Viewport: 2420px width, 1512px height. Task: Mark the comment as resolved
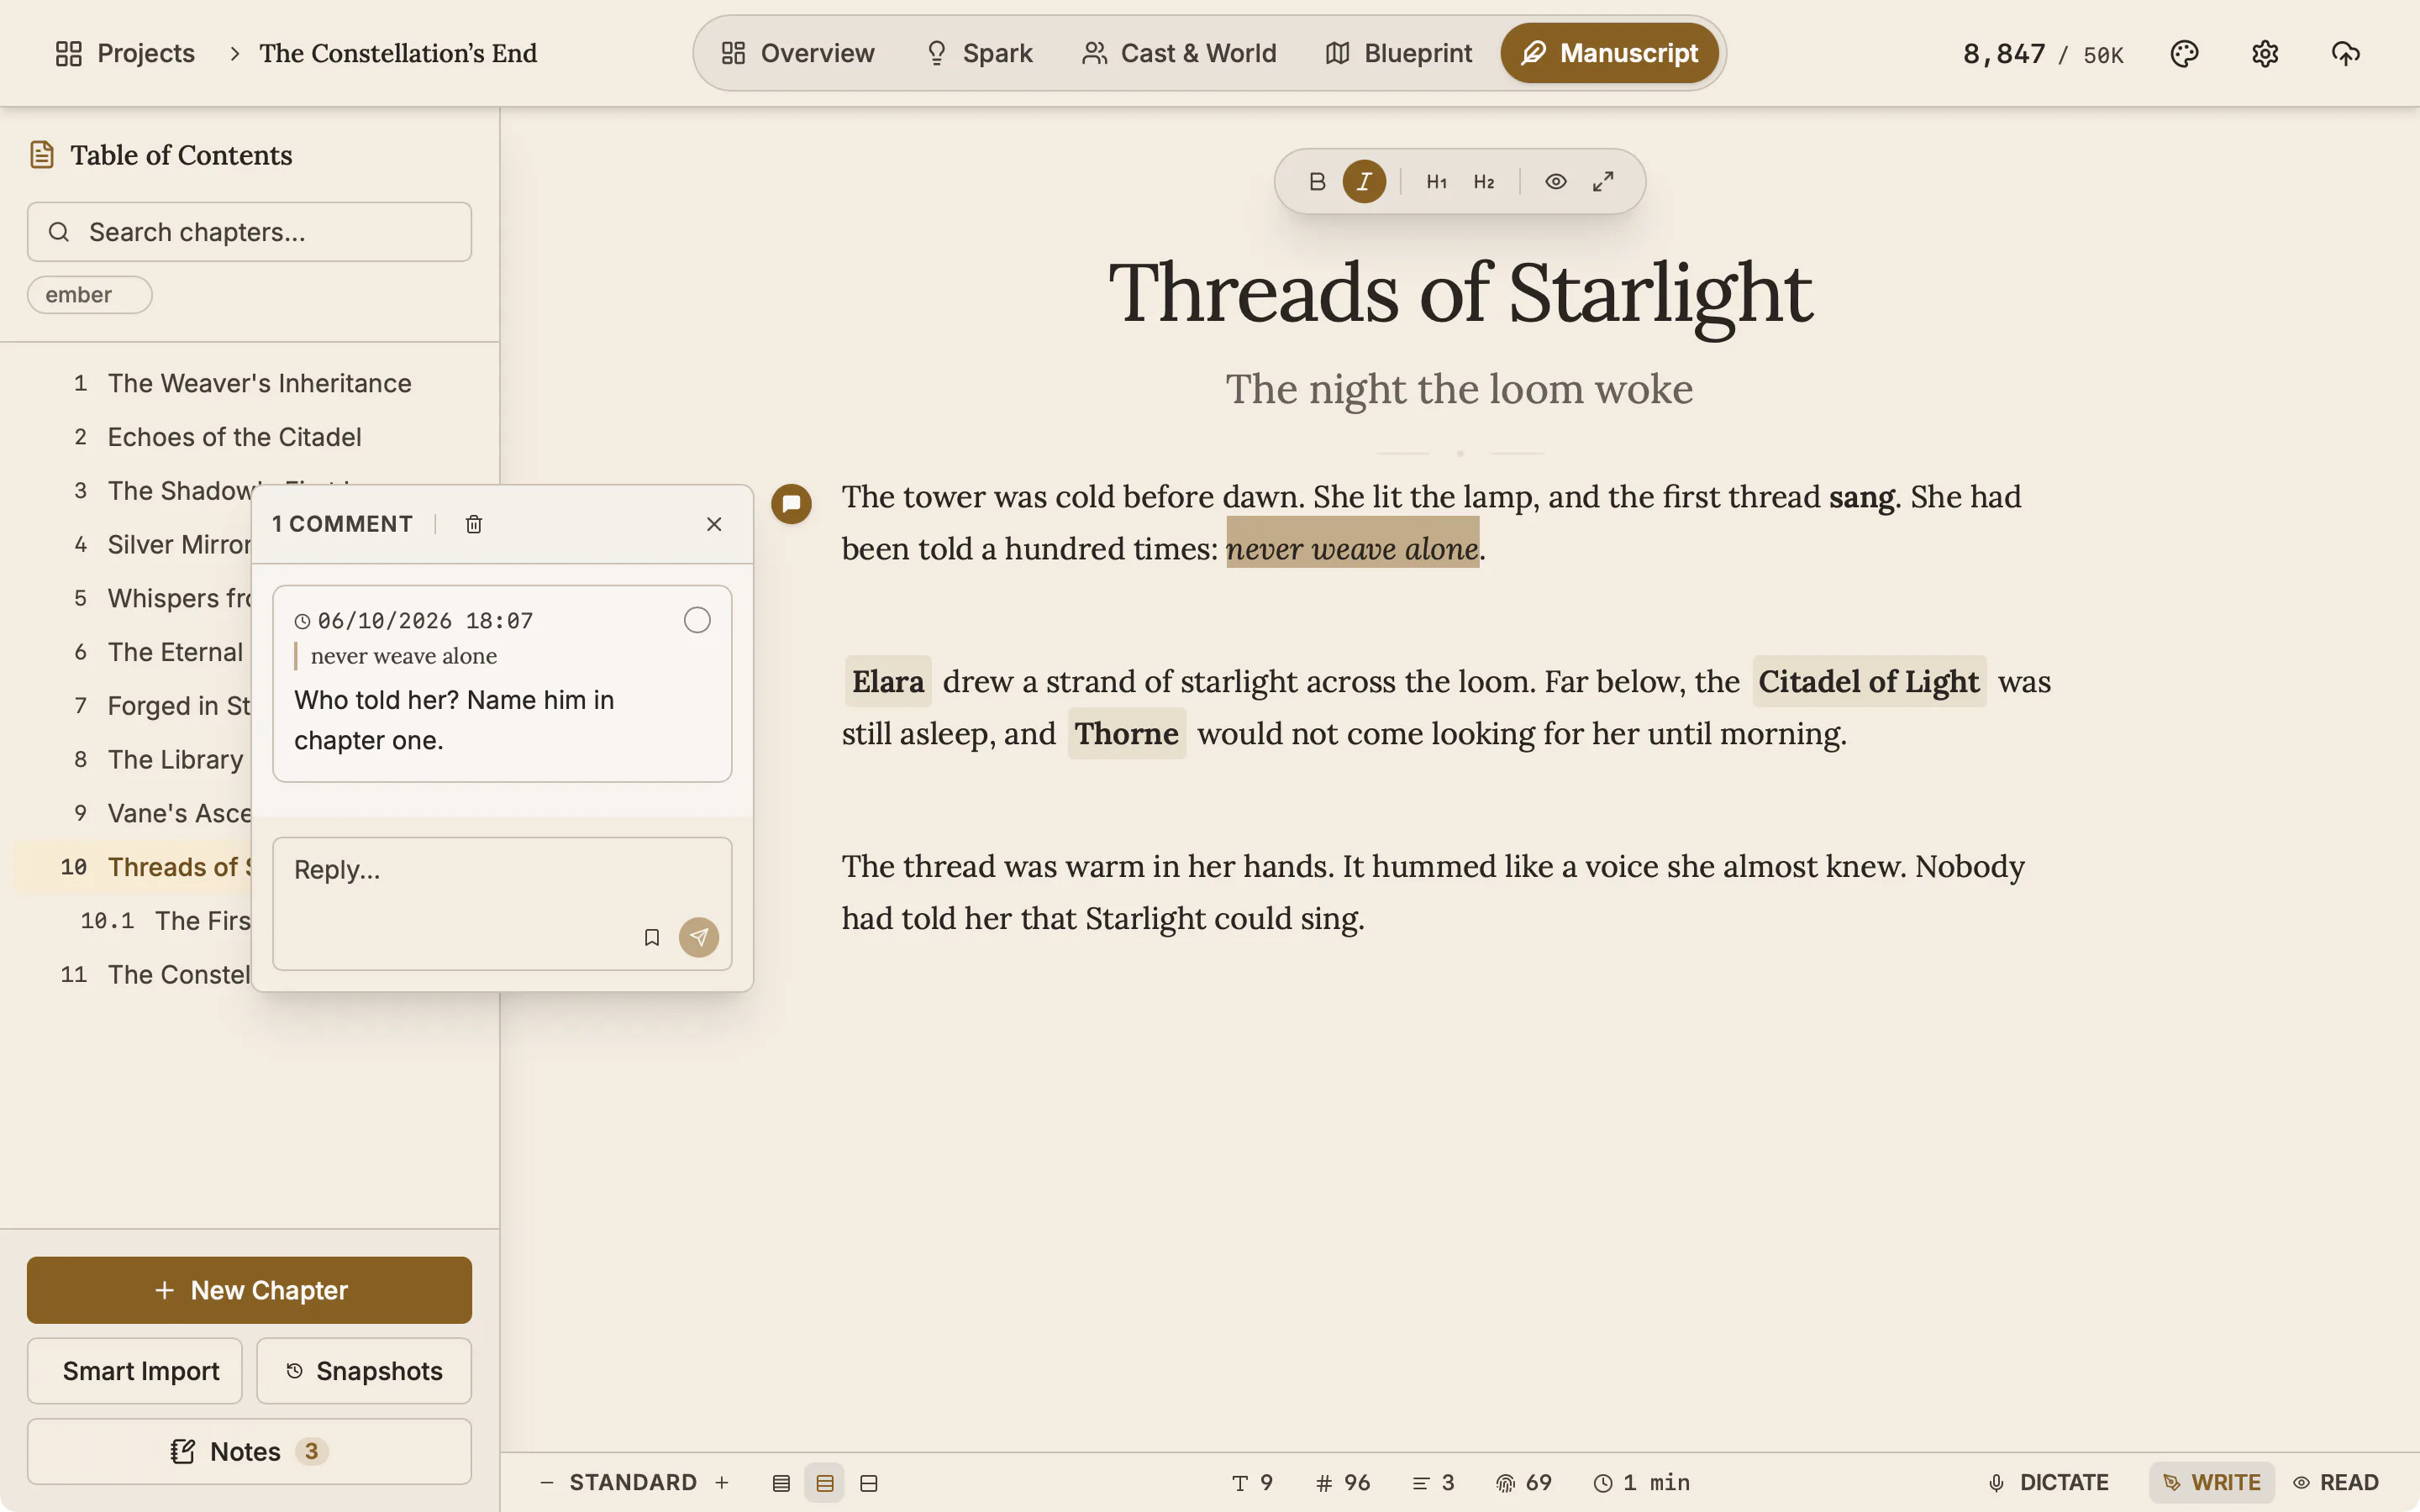click(697, 620)
